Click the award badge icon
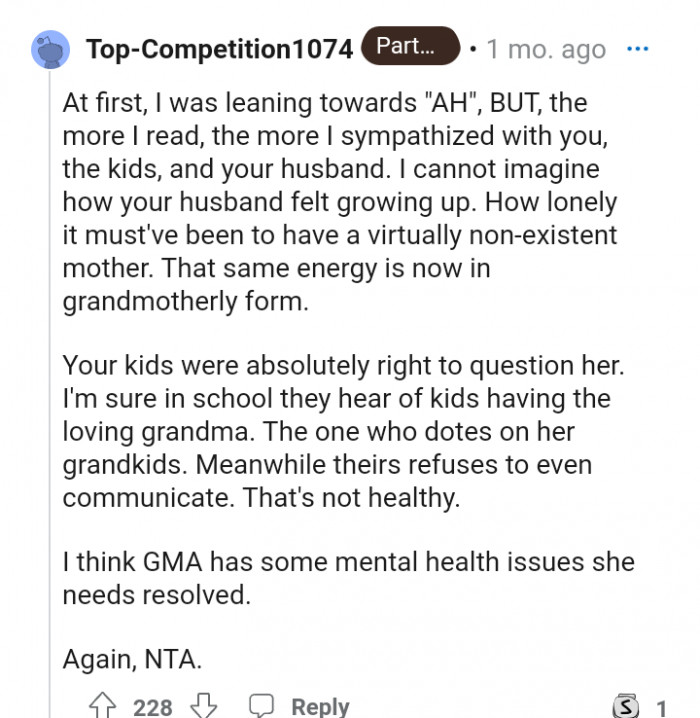Screen dimensions: 700x718 pos(624,707)
